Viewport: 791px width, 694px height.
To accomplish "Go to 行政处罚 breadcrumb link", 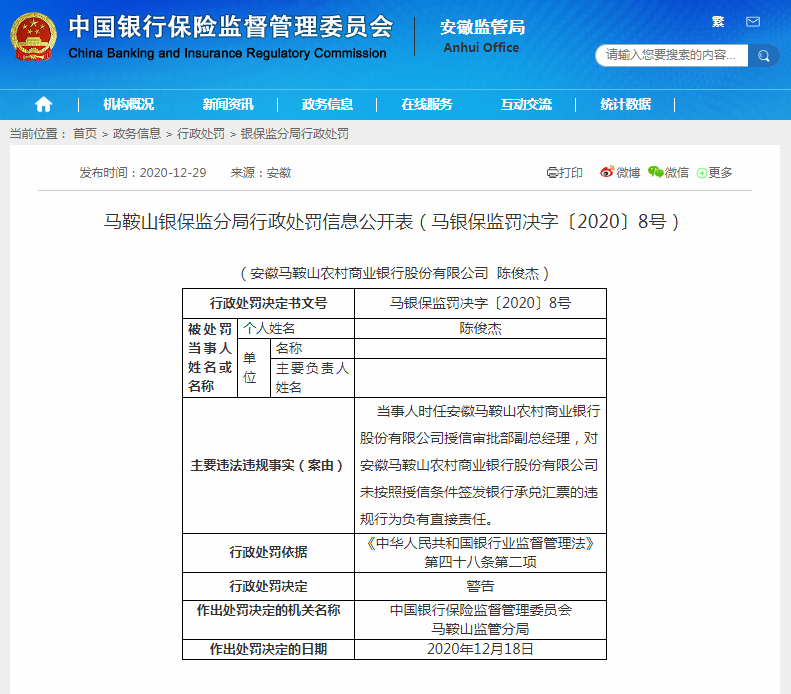I will click(x=201, y=134).
